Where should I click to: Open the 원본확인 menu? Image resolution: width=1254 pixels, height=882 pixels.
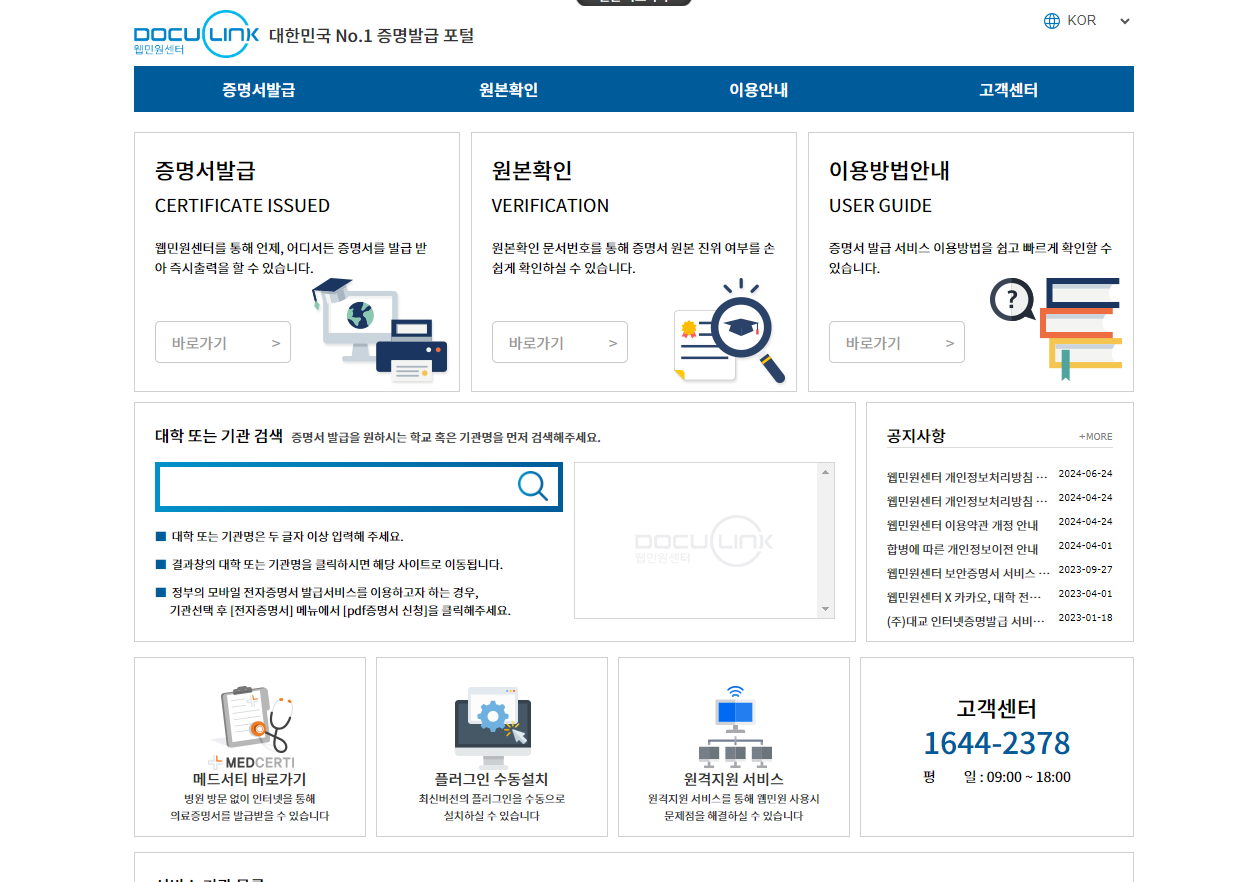(508, 89)
